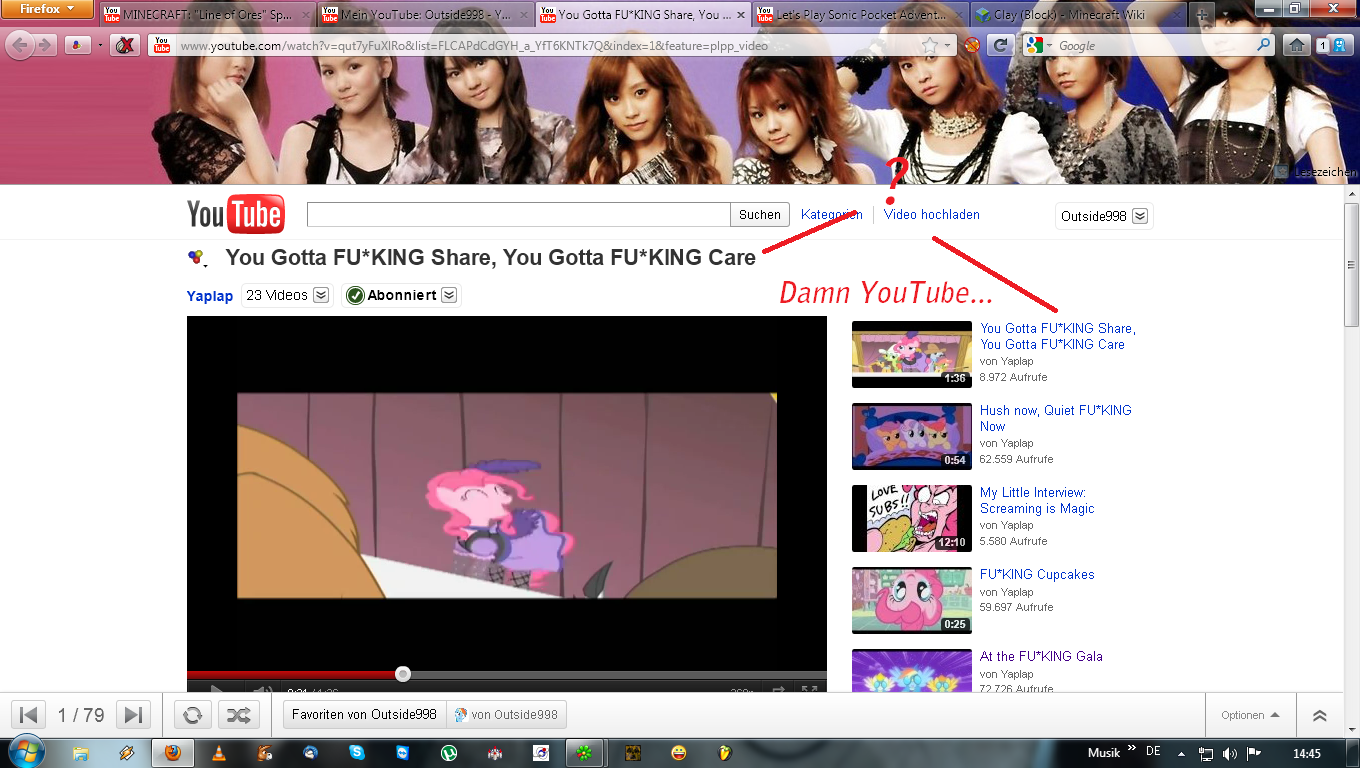Focus the YouTube search field

click(519, 215)
